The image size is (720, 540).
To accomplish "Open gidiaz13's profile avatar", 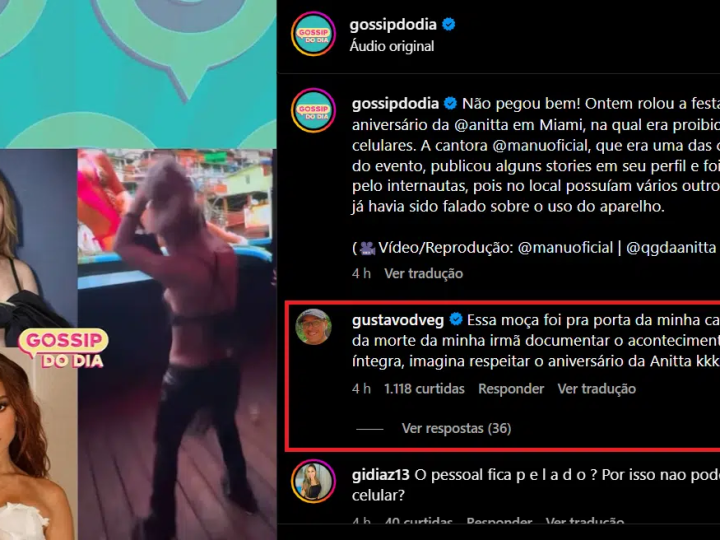I will coord(313,481).
